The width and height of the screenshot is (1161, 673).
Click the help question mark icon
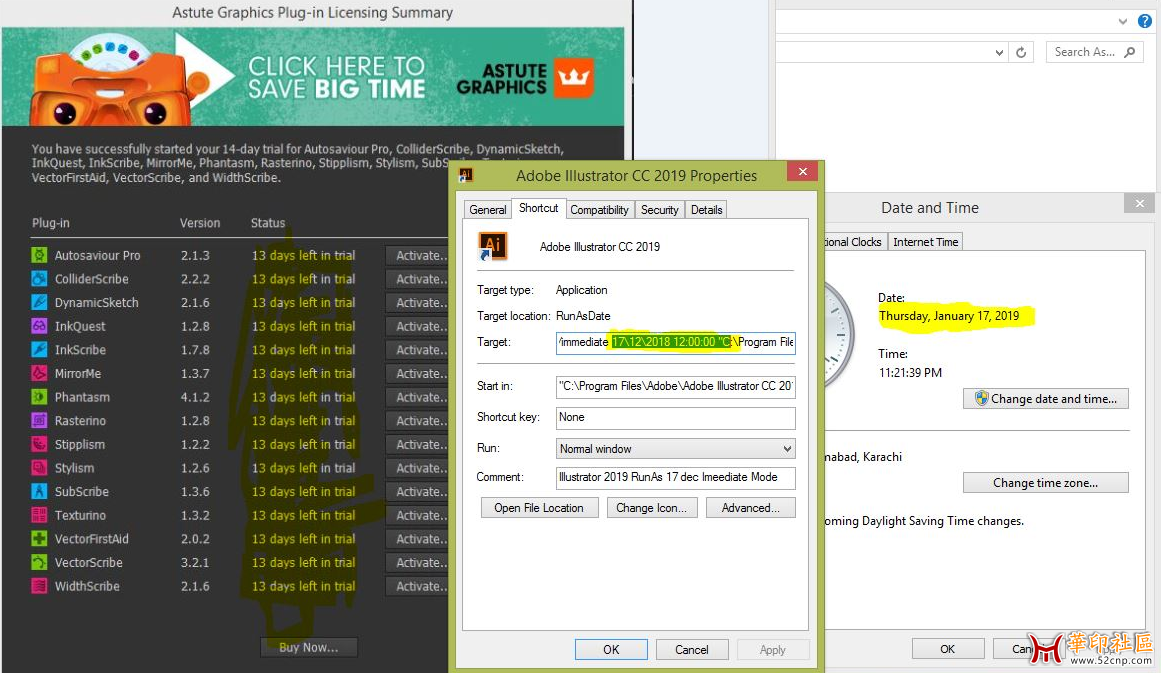pos(1145,21)
